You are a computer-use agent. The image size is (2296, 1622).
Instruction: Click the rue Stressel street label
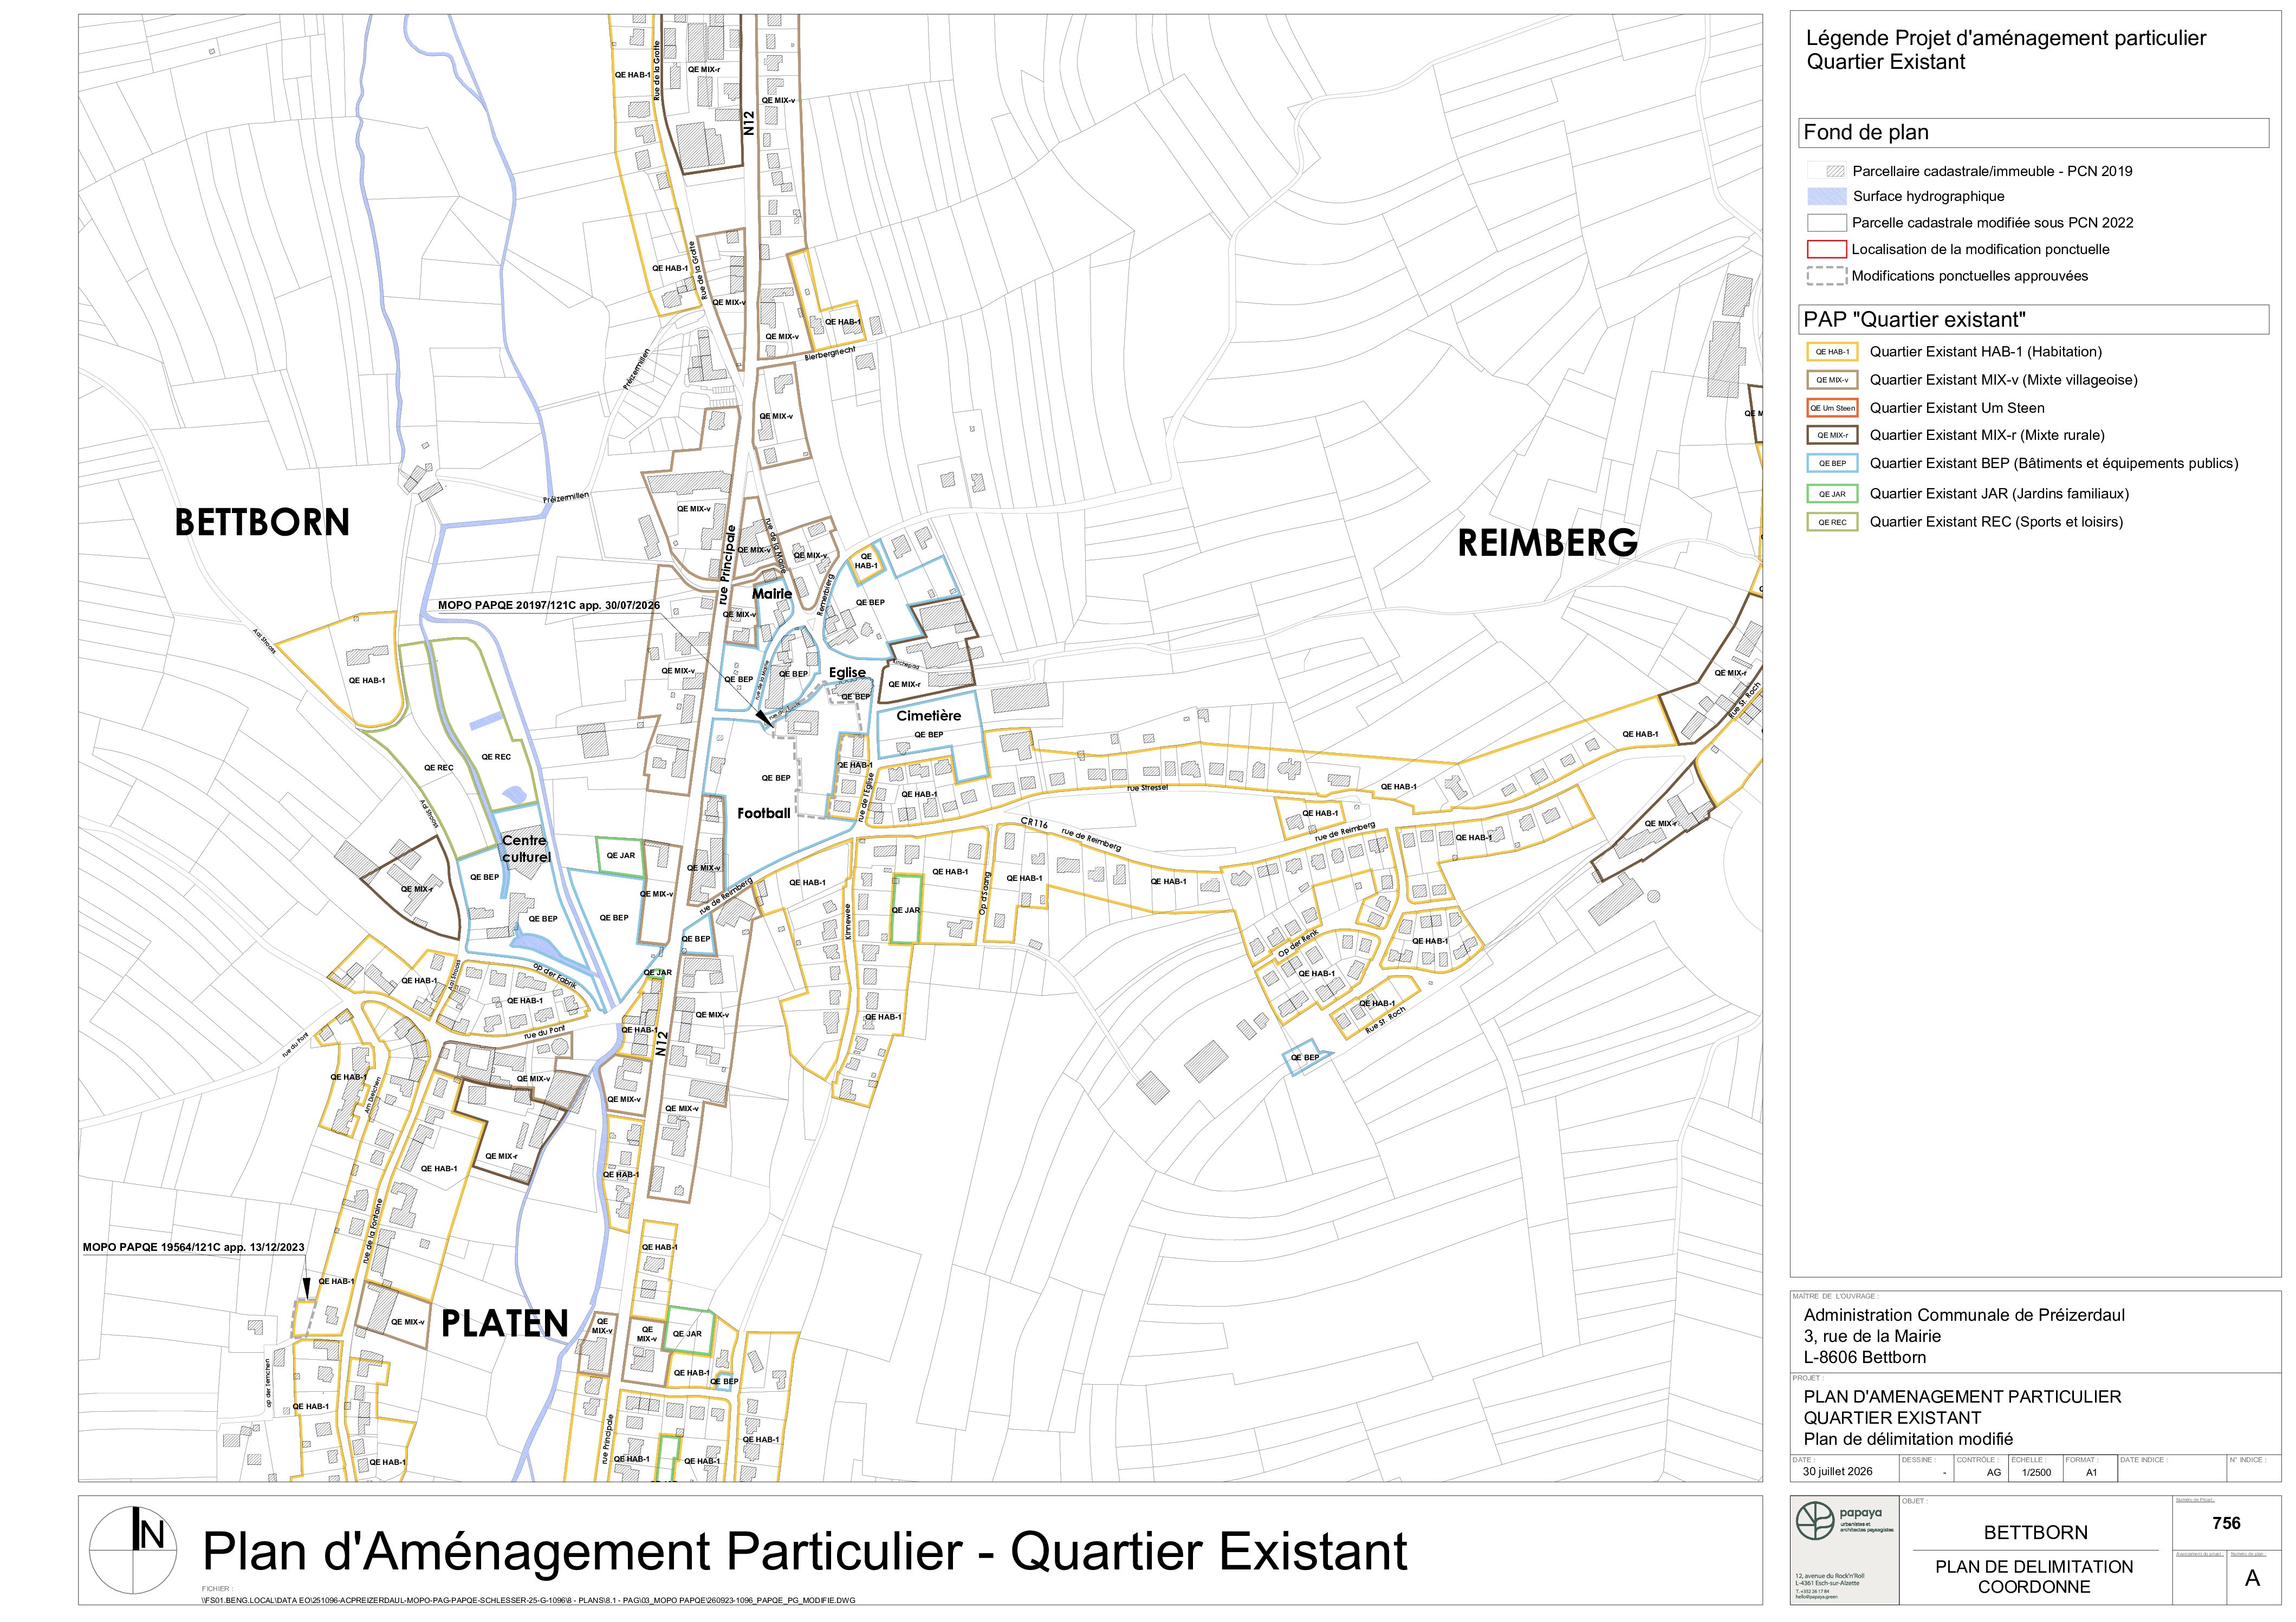pos(1147,788)
